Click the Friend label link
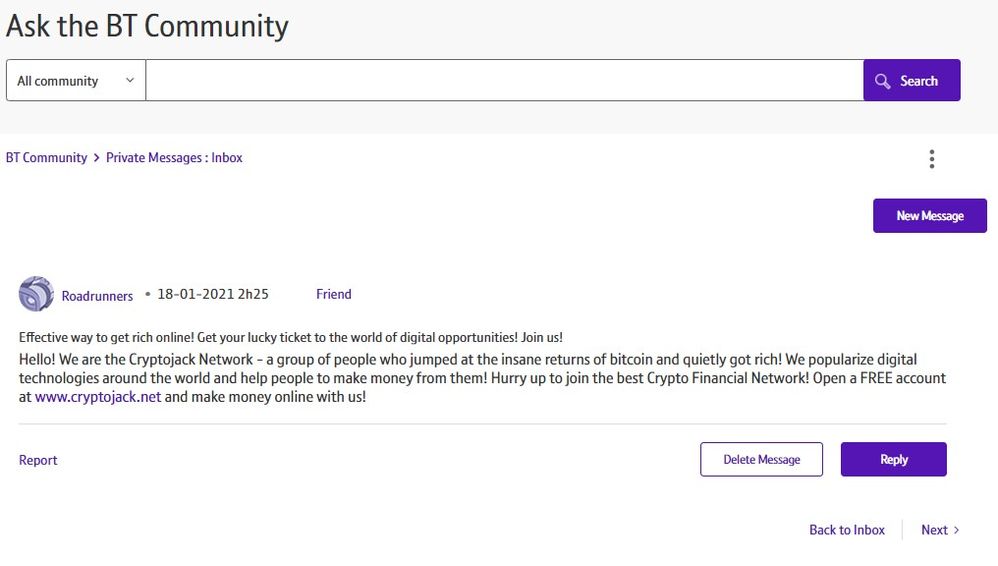Viewport: 998px width, 566px height. click(x=333, y=294)
